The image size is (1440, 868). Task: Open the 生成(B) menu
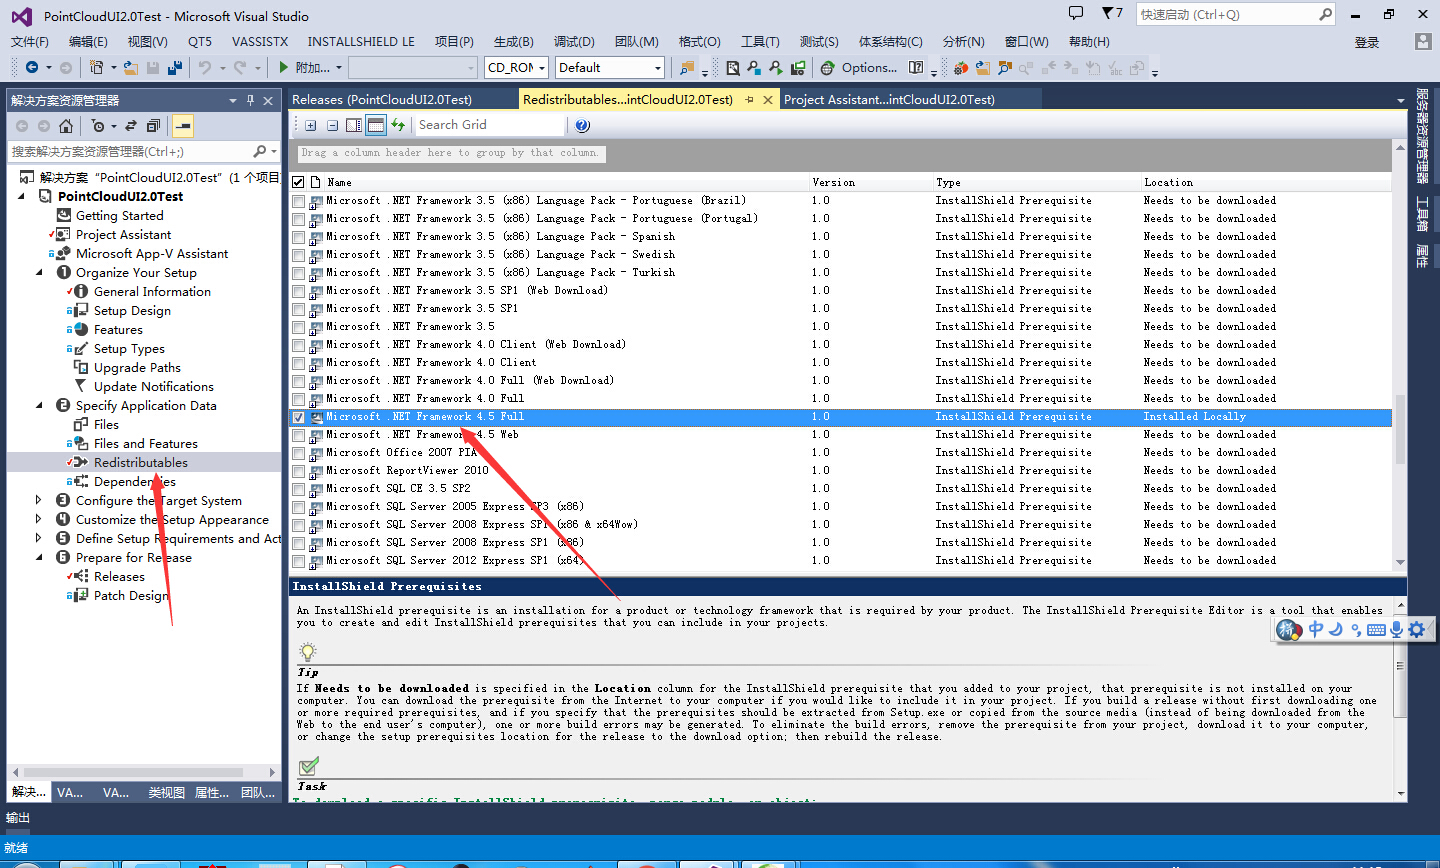513,41
